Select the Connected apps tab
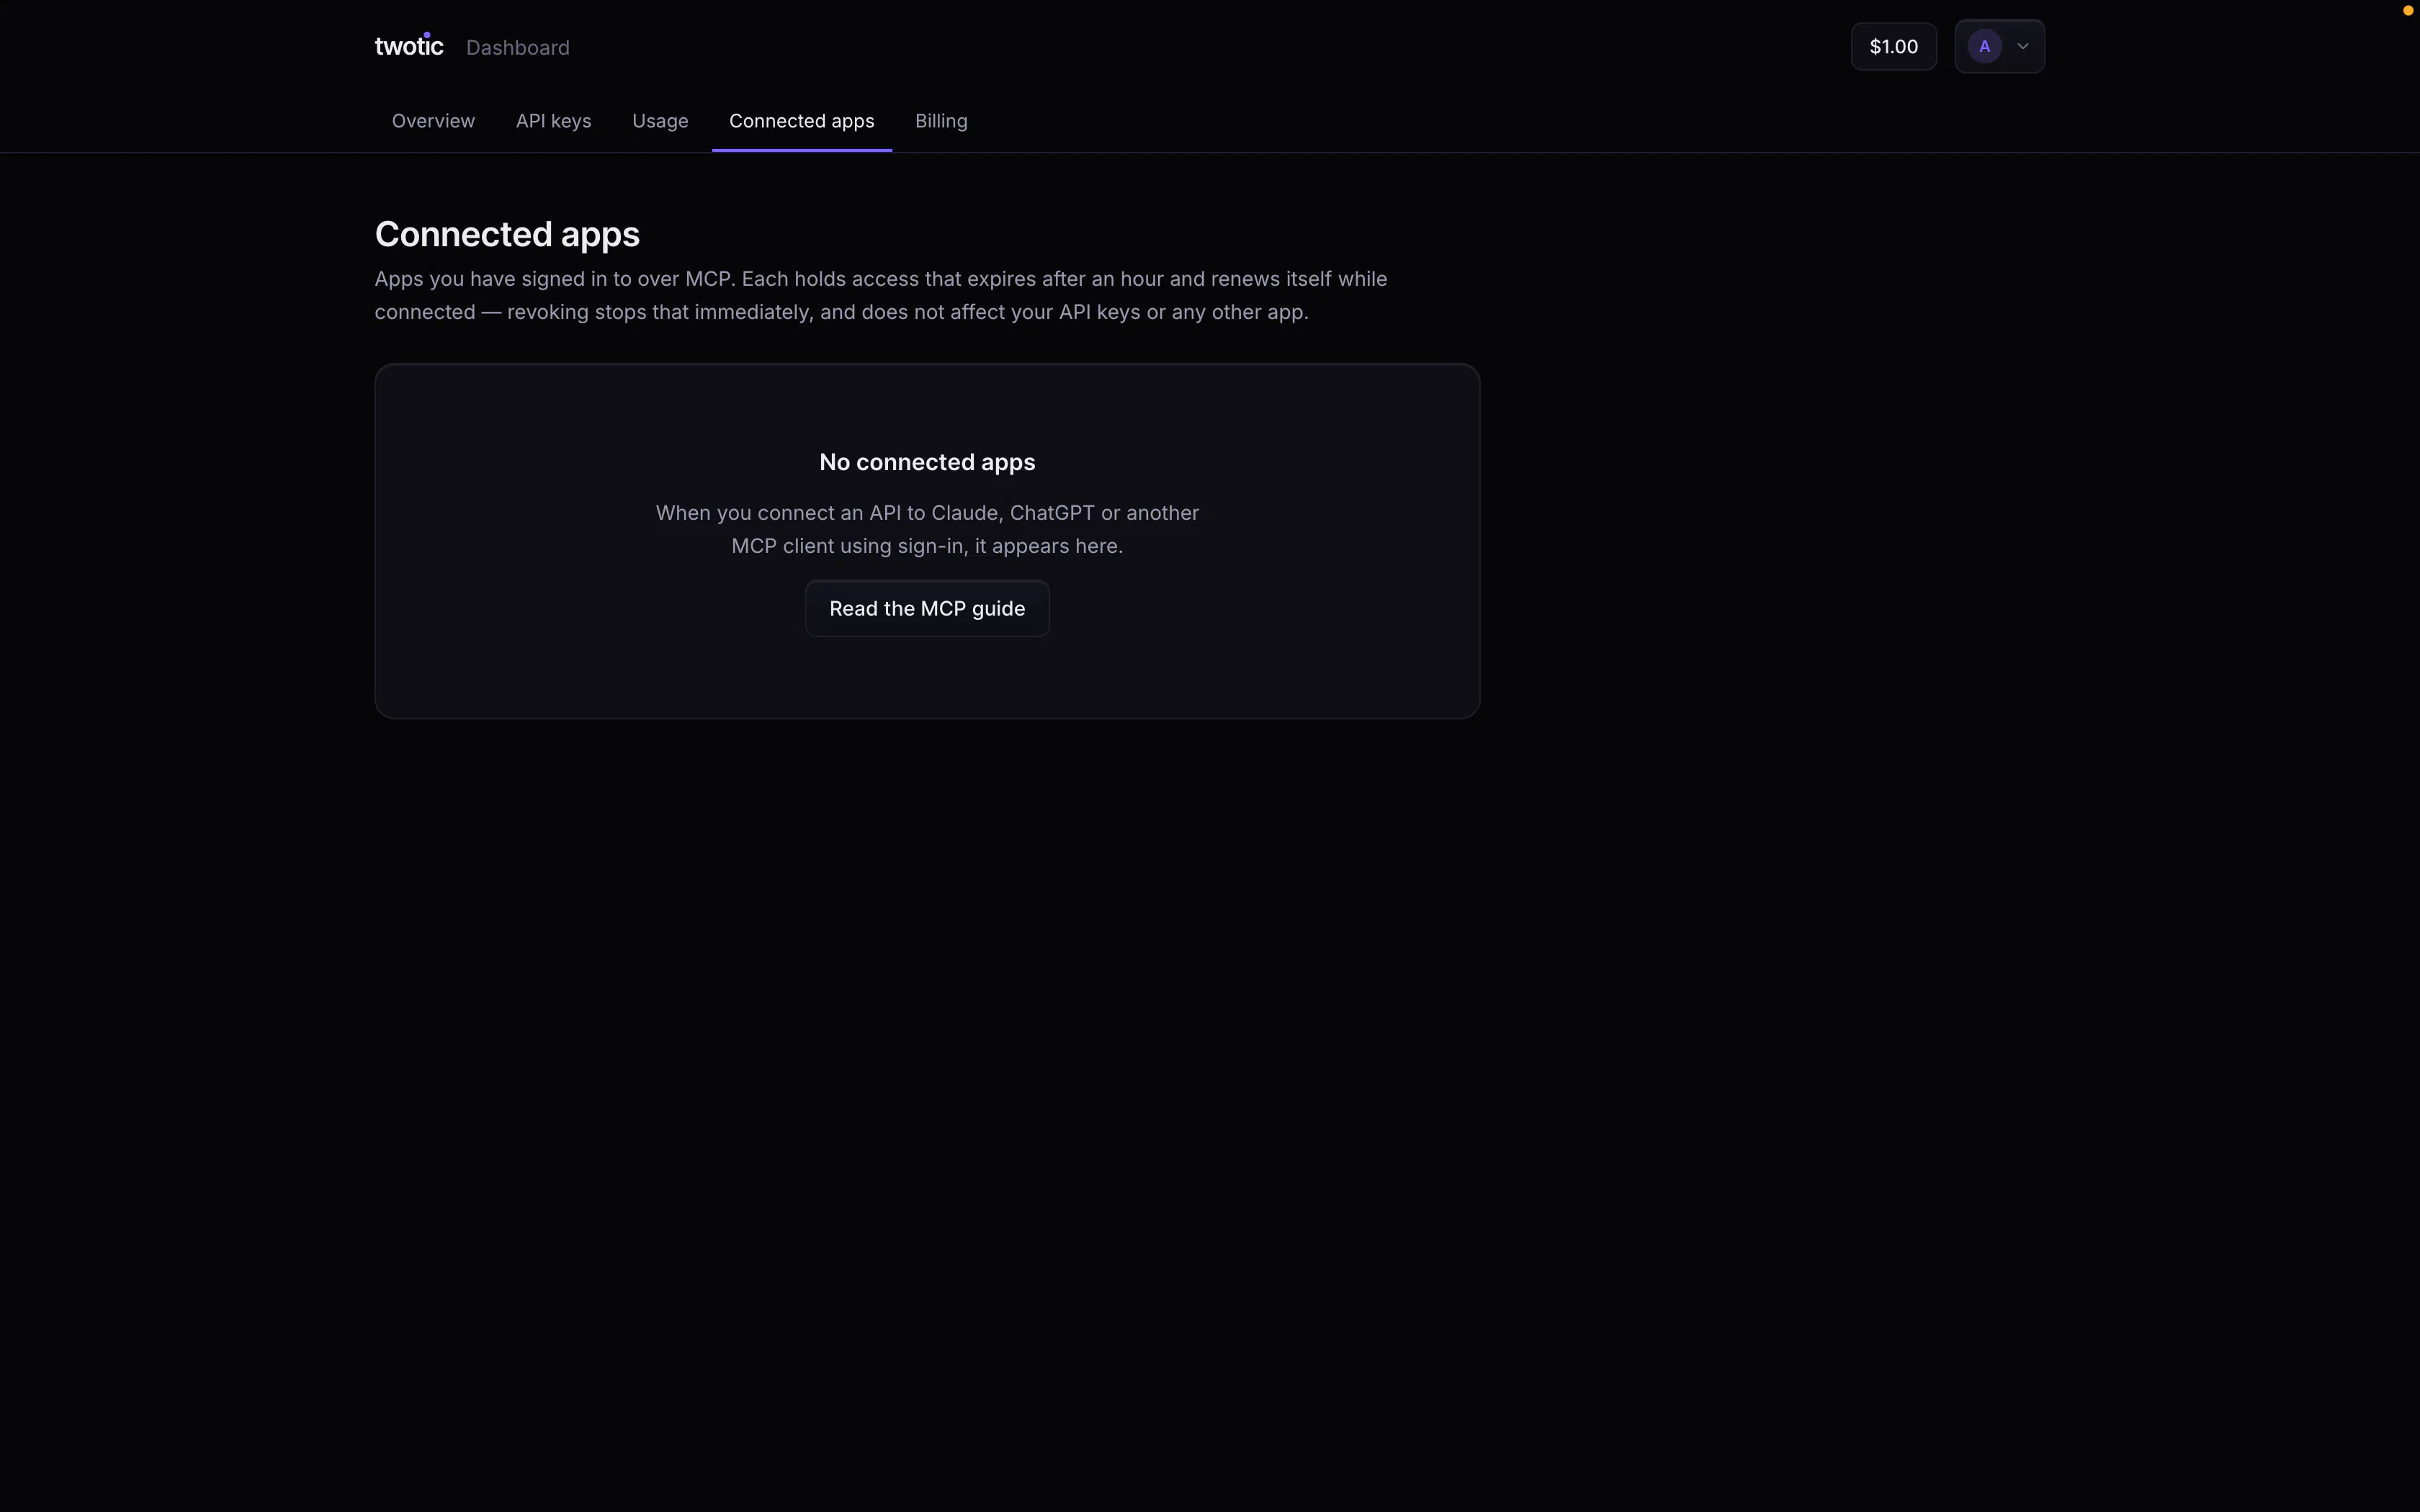Image resolution: width=2420 pixels, height=1512 pixels. [801, 121]
